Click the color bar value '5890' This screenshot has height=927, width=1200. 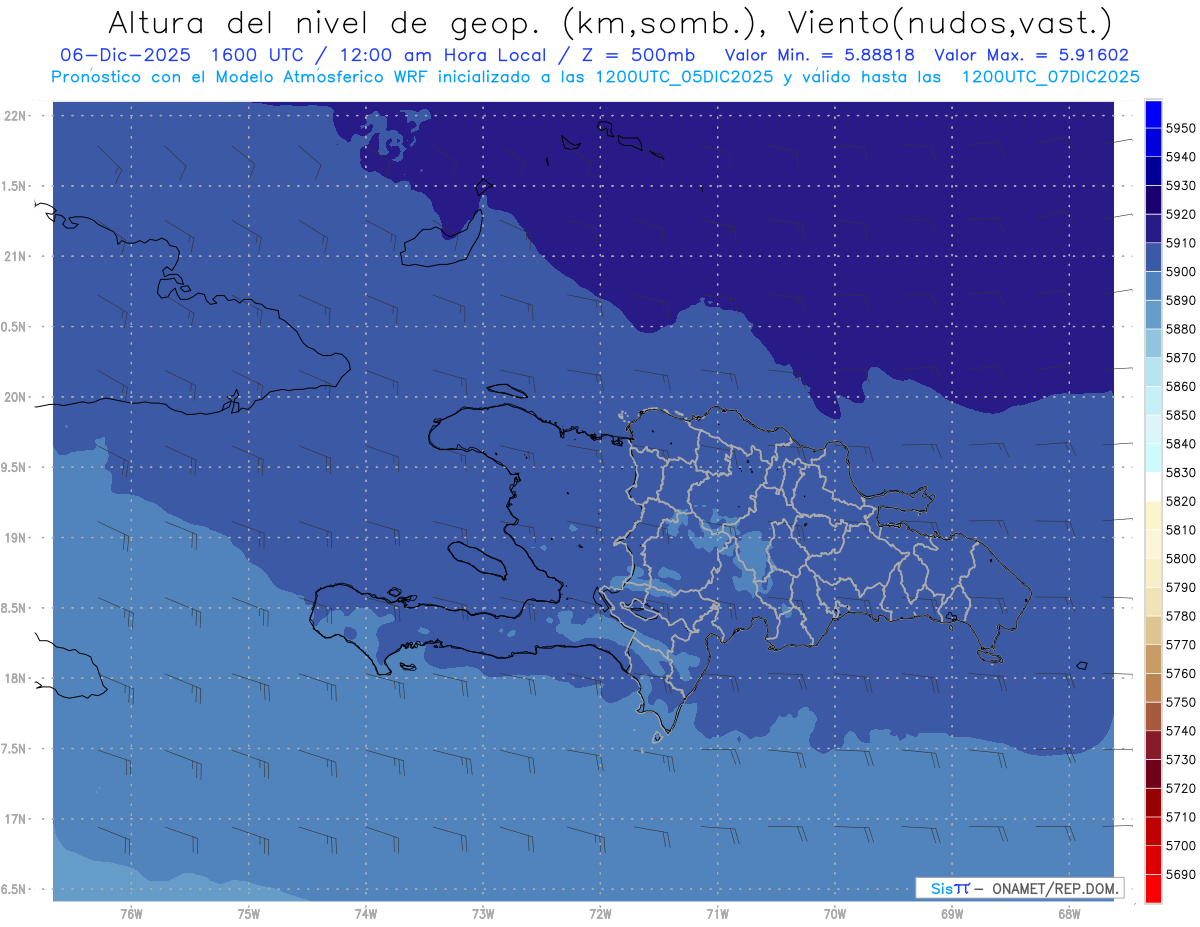coord(1181,300)
